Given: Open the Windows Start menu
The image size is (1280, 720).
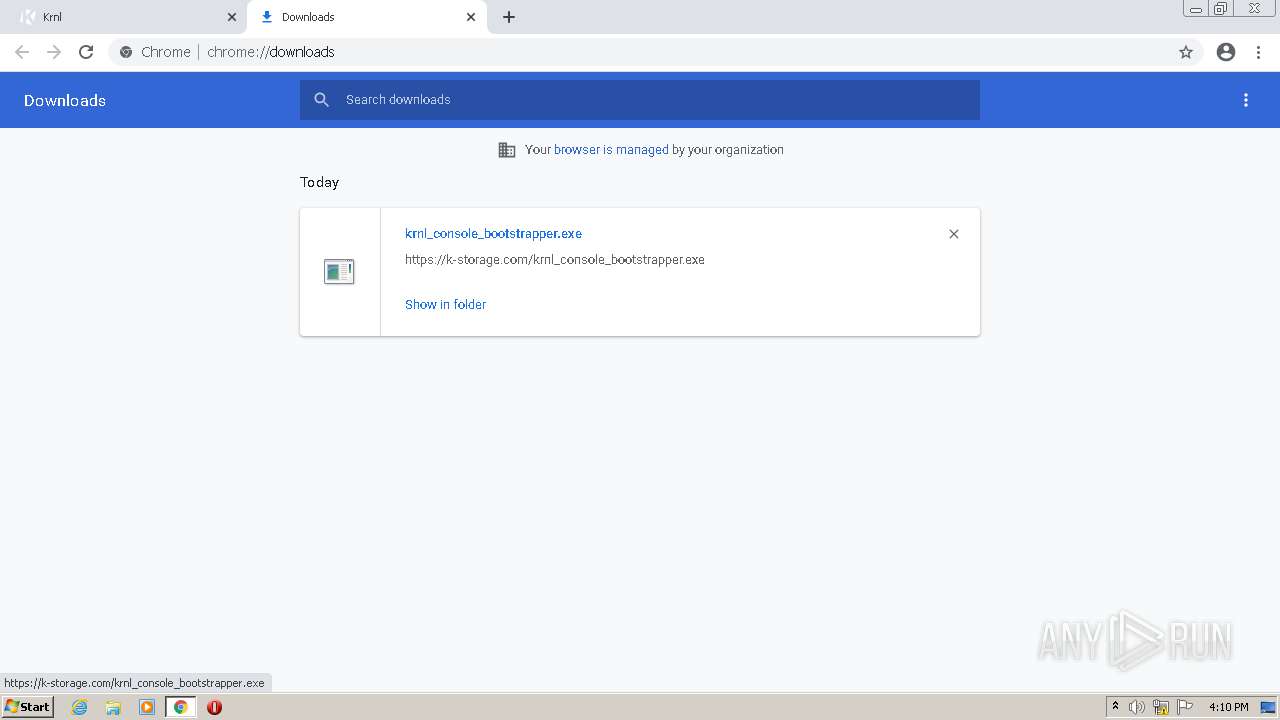Looking at the screenshot, I should (28, 707).
